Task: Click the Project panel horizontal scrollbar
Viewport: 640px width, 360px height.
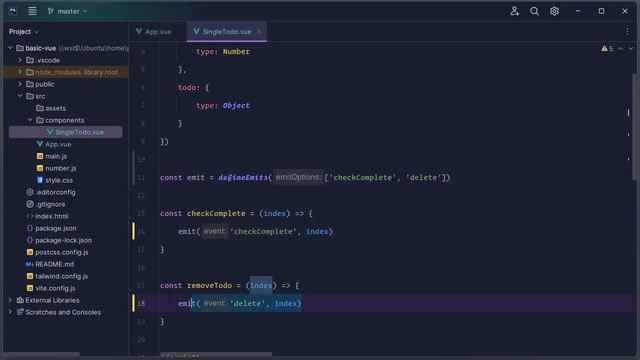Action: (42, 354)
